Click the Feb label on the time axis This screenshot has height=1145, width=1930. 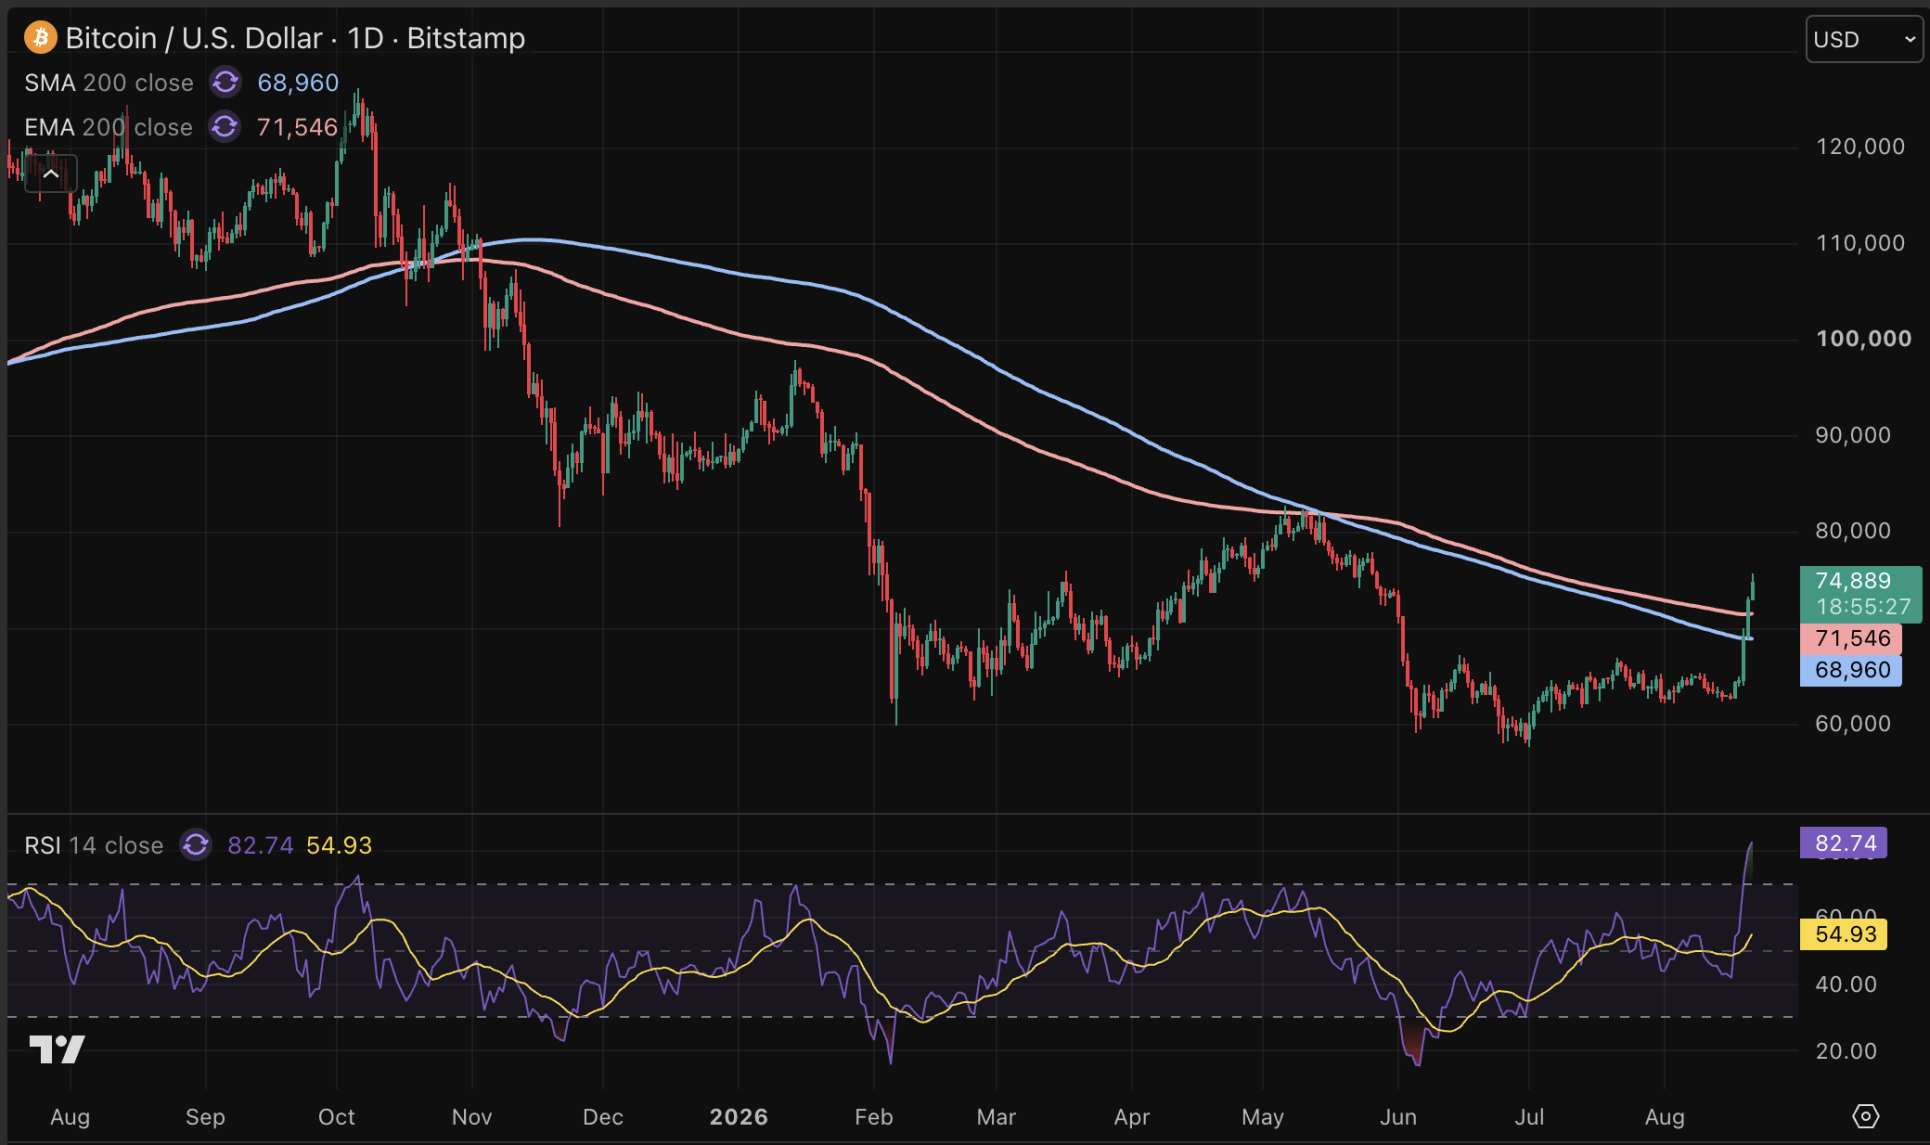click(x=874, y=1117)
